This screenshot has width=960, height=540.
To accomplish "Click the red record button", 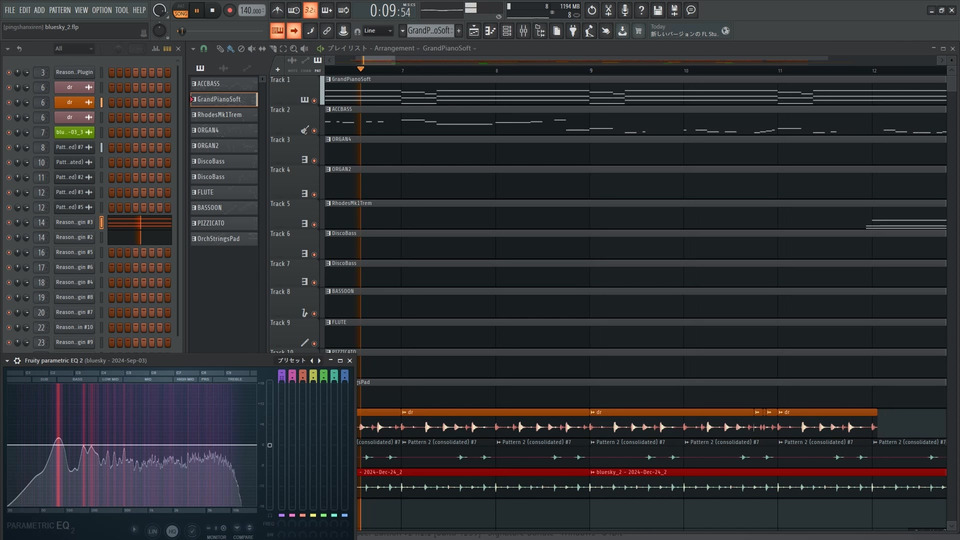I will point(230,10).
